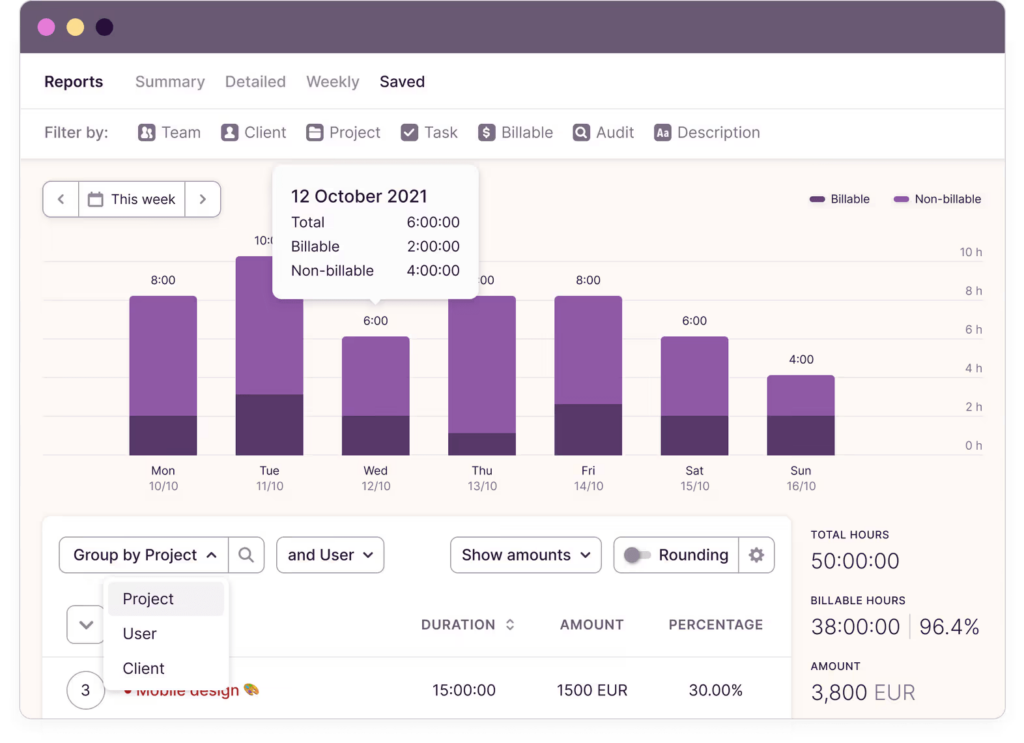Open the Audit filter

coord(603,132)
